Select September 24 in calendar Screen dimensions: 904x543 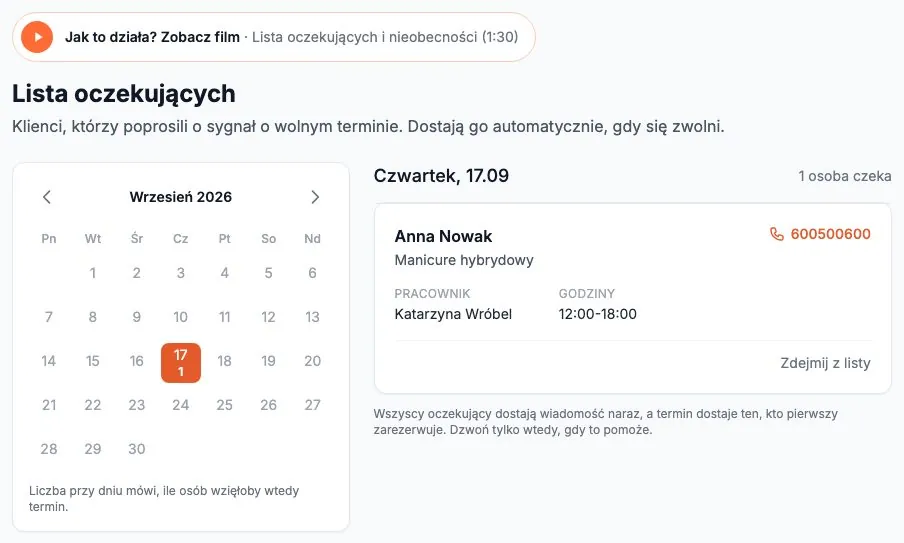180,405
